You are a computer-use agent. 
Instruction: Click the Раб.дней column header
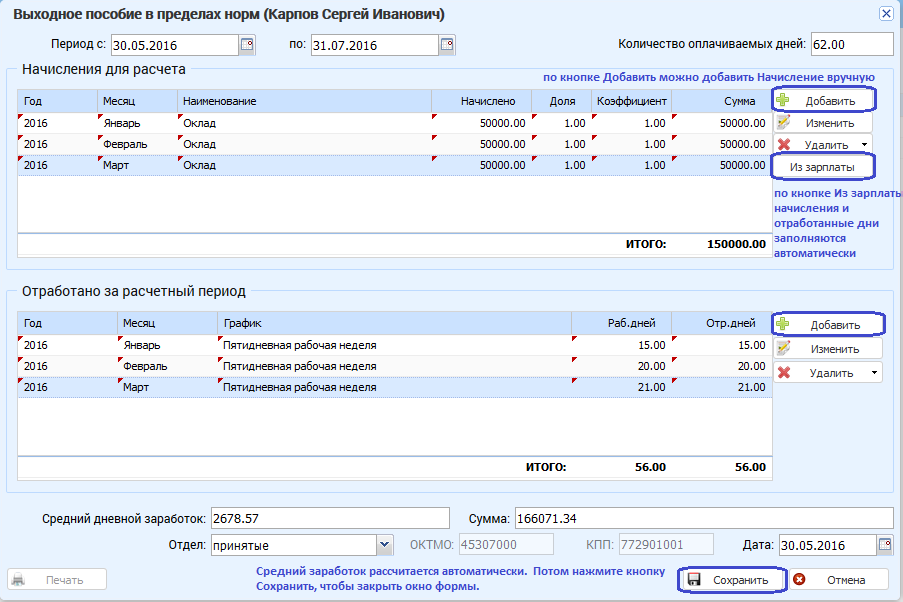[621, 323]
